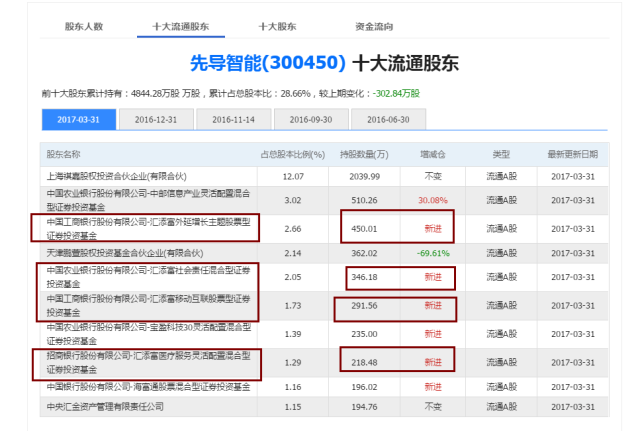Click the 占总股本比例(%) column header
The image size is (640, 431).
[x=293, y=155]
